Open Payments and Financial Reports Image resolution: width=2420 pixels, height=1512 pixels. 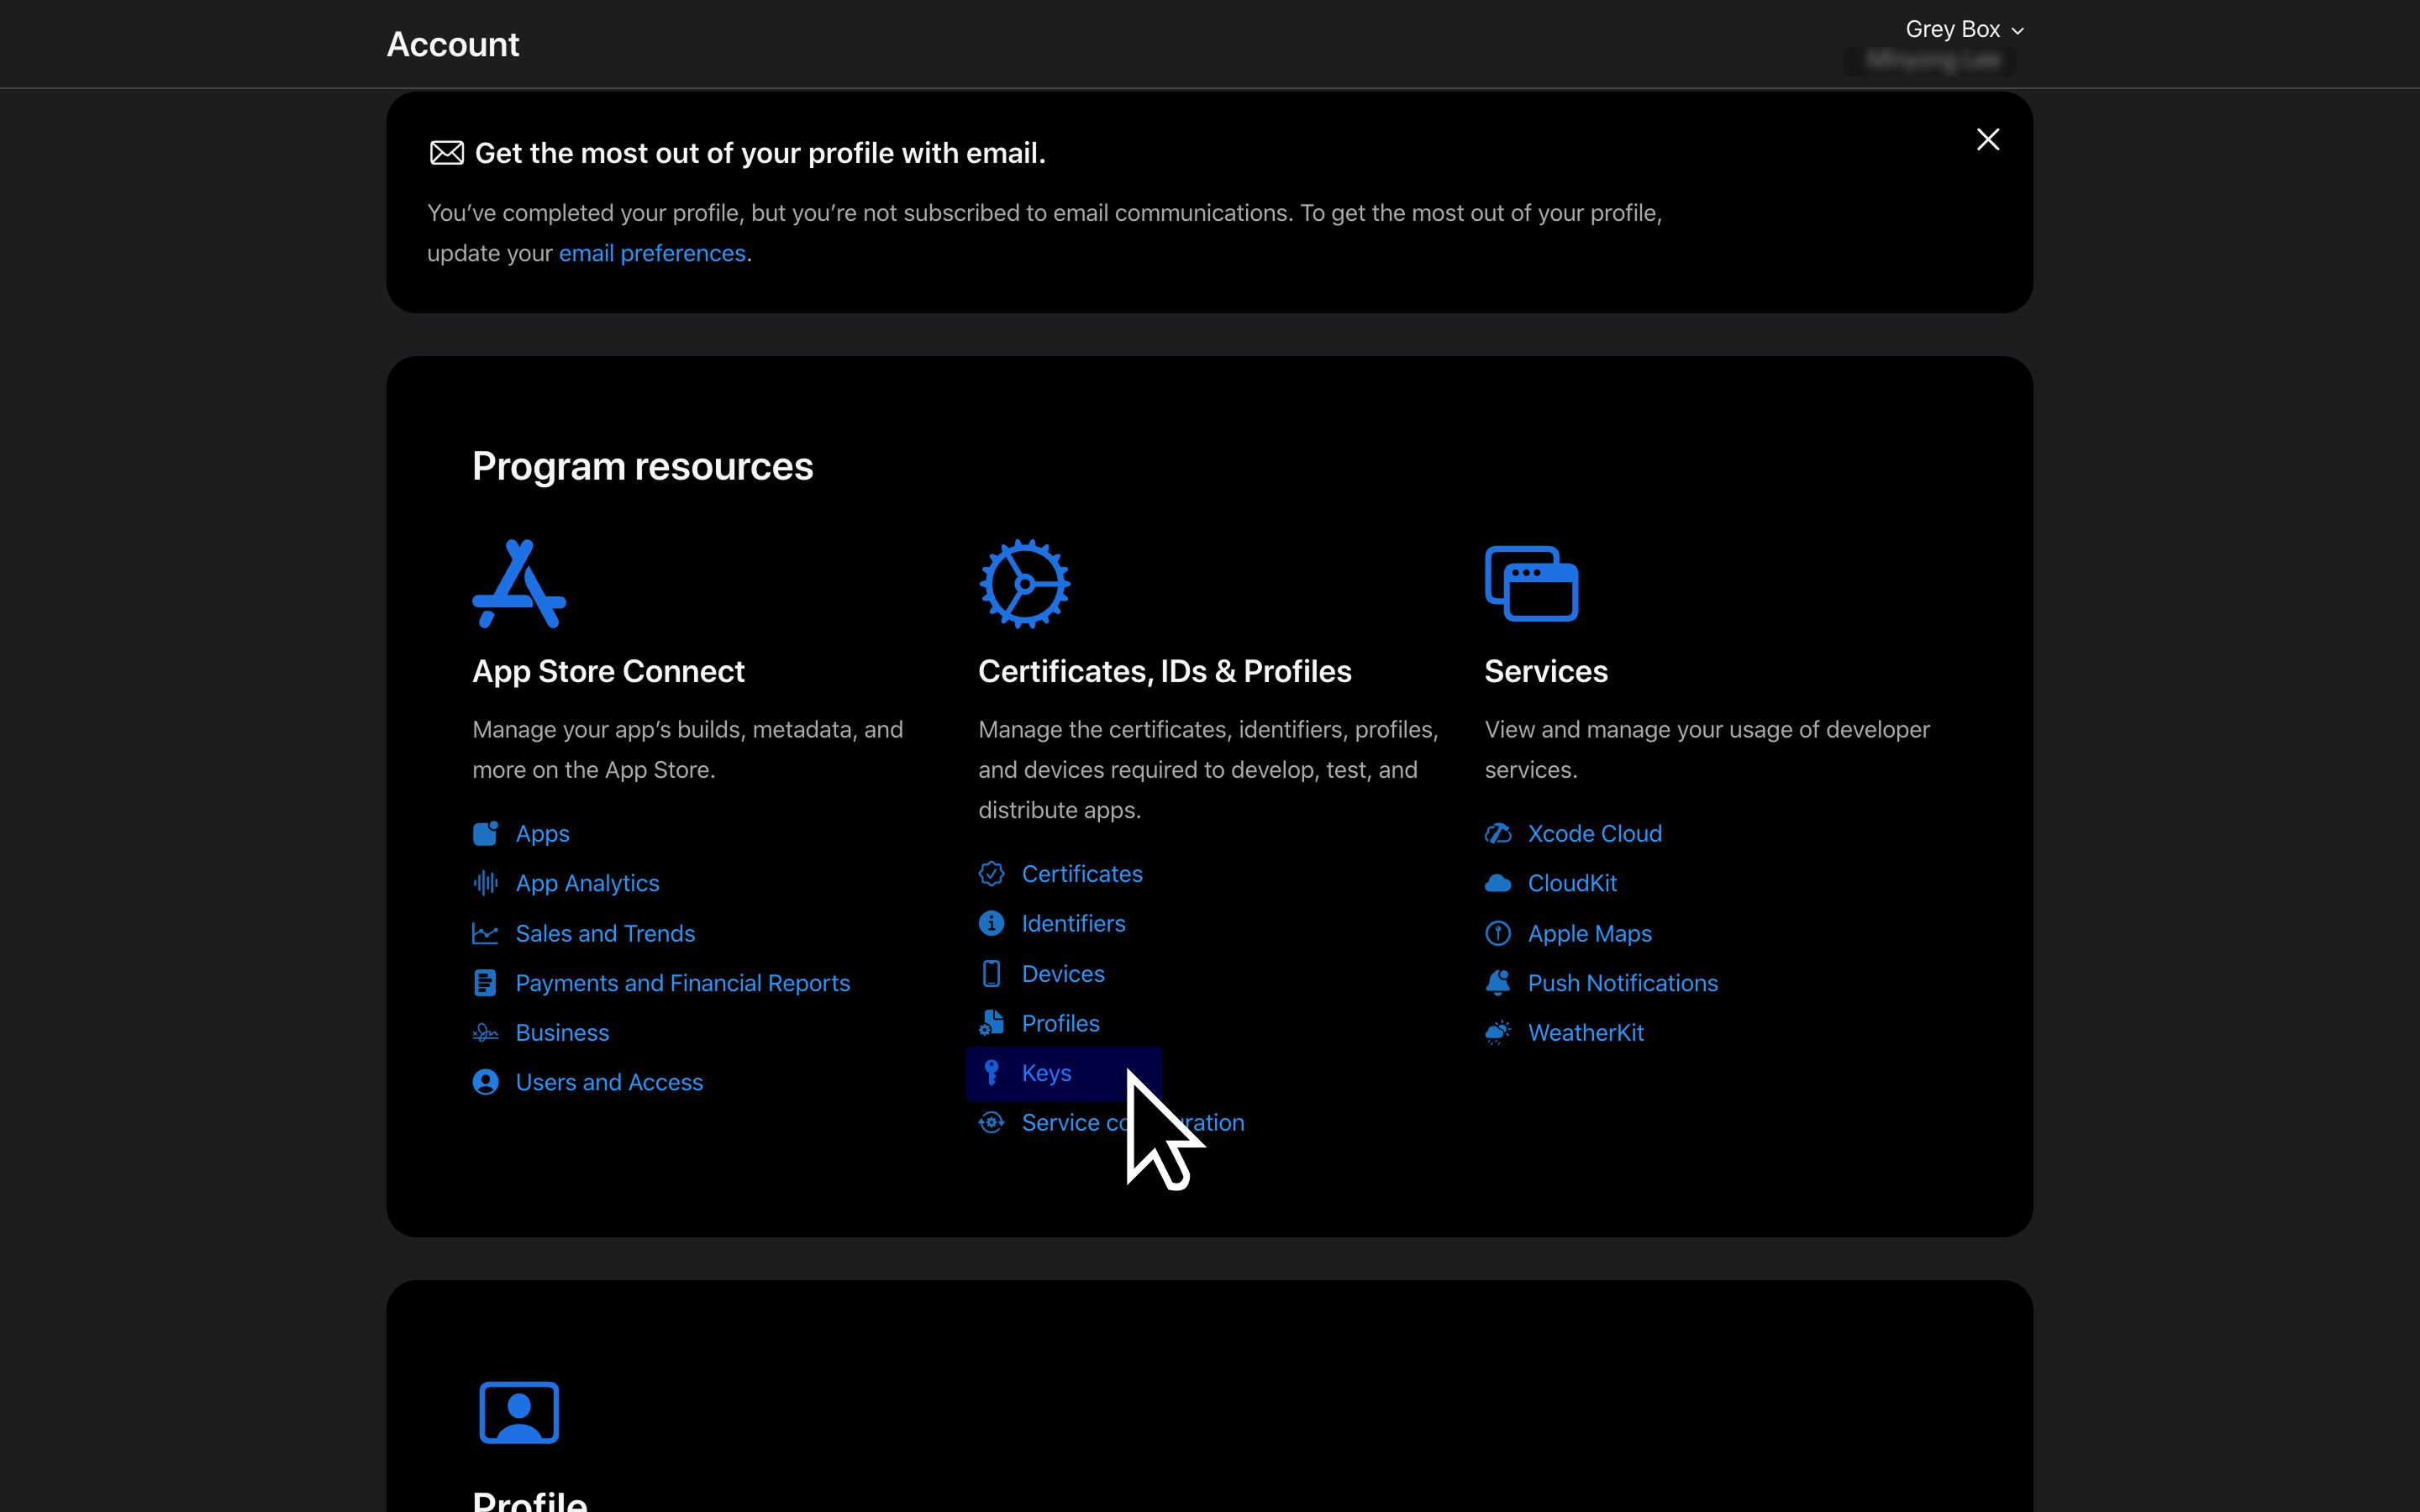(683, 982)
